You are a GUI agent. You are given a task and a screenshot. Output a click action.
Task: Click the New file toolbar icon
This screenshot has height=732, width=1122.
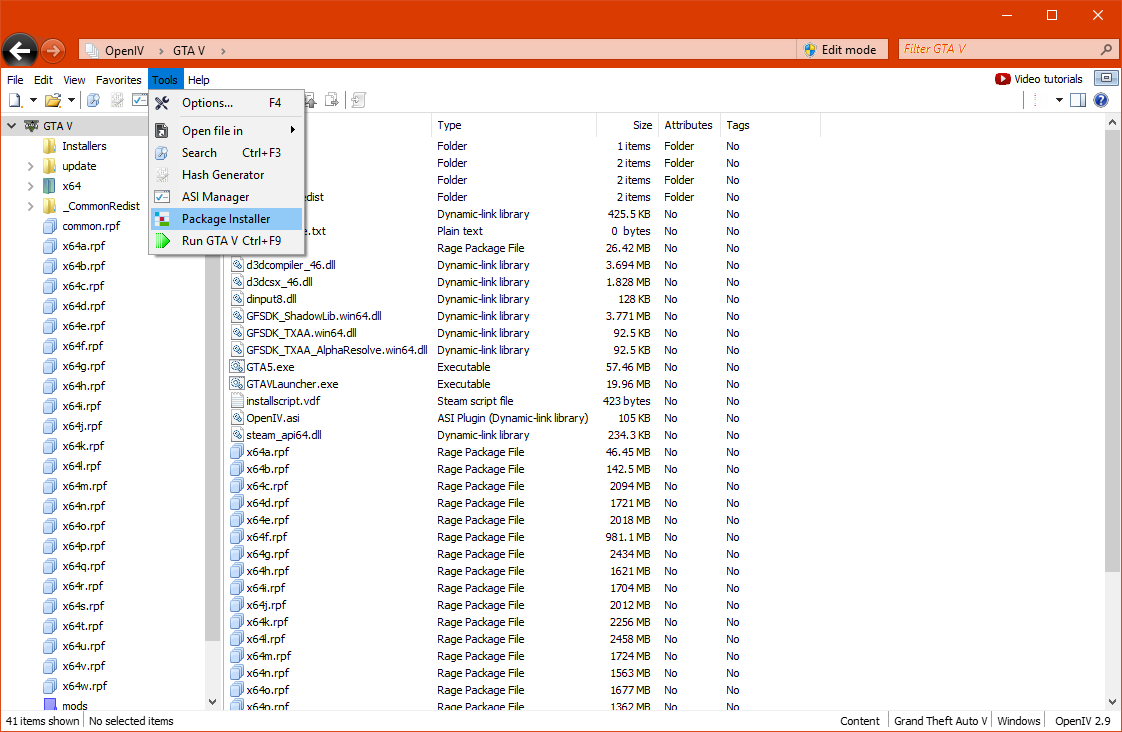16,100
